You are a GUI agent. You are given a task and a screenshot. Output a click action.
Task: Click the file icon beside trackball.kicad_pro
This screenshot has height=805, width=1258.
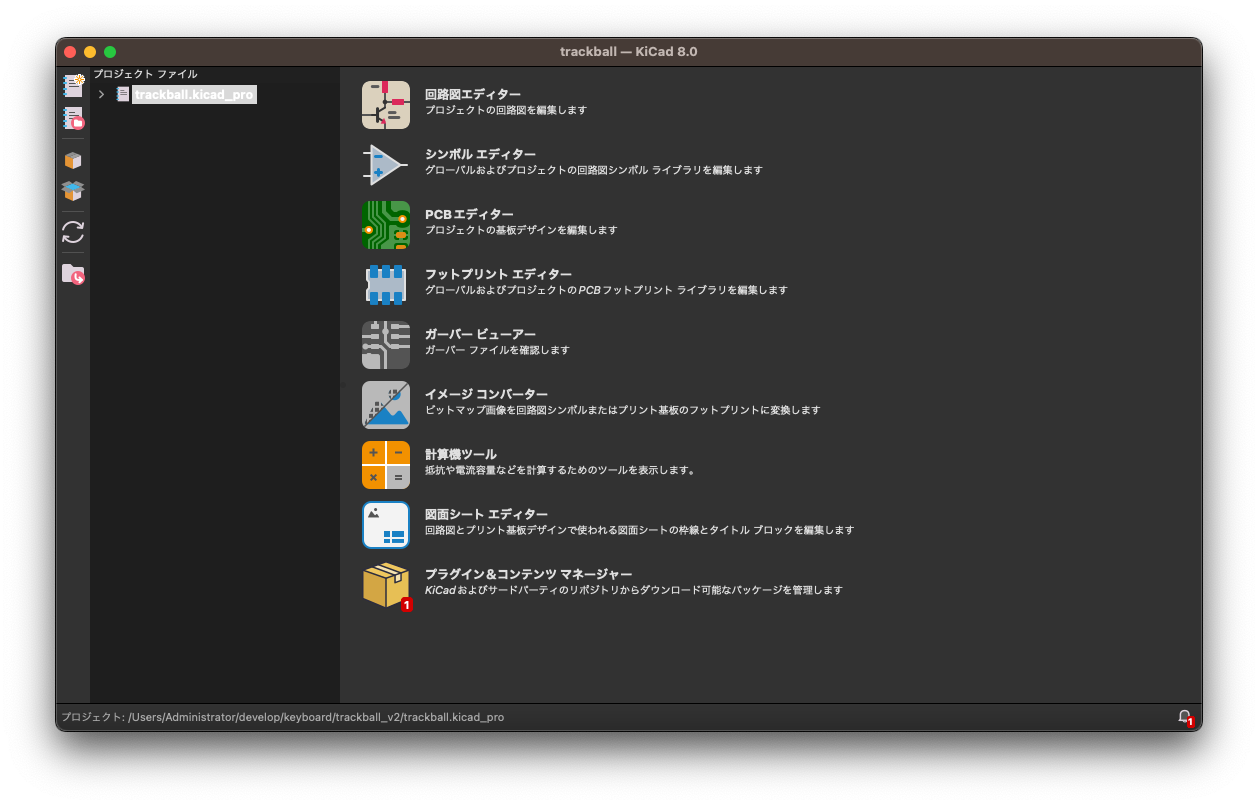tap(123, 94)
